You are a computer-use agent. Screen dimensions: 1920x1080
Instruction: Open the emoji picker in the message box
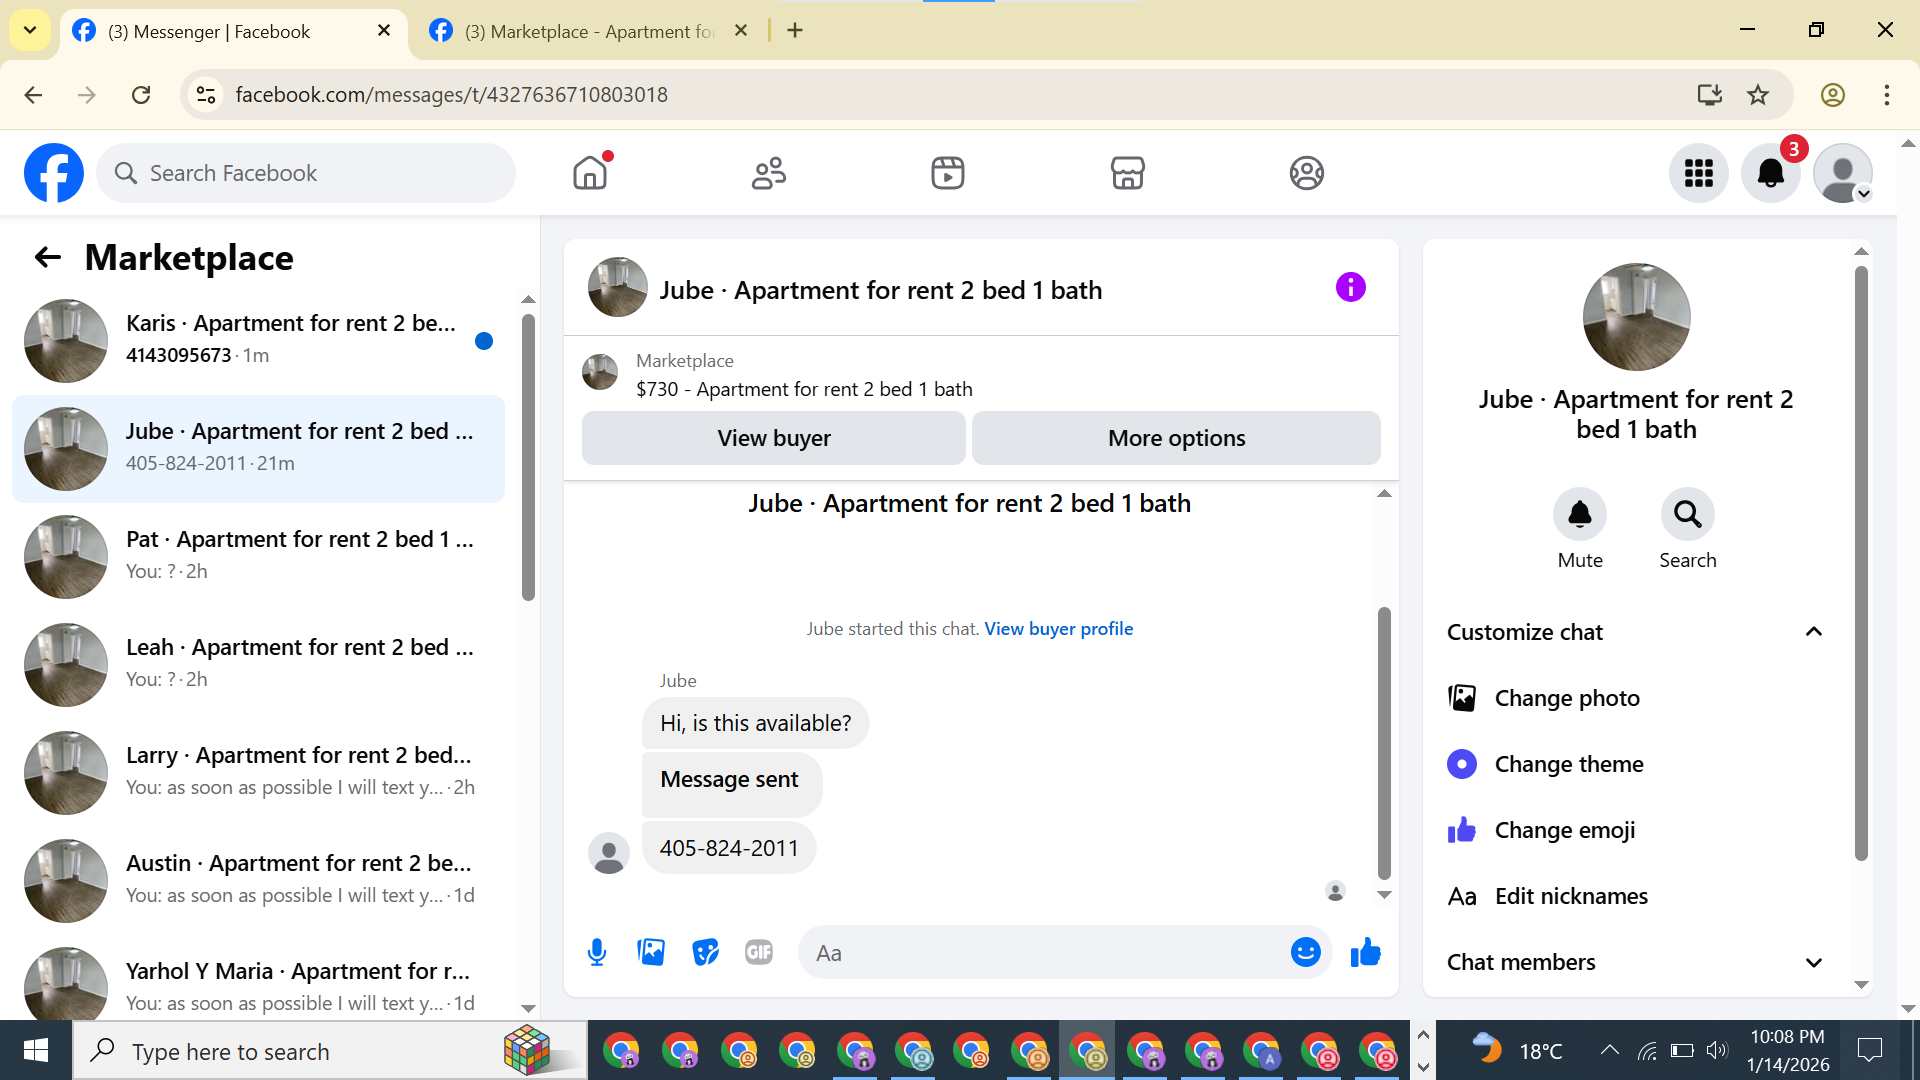pos(1305,952)
